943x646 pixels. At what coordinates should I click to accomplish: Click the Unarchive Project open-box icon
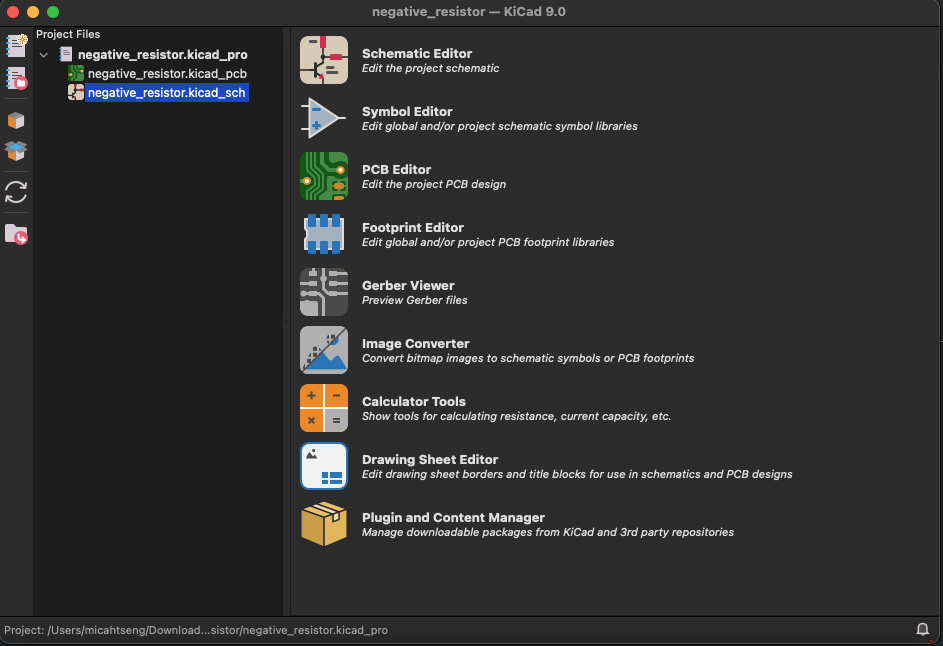[16, 150]
